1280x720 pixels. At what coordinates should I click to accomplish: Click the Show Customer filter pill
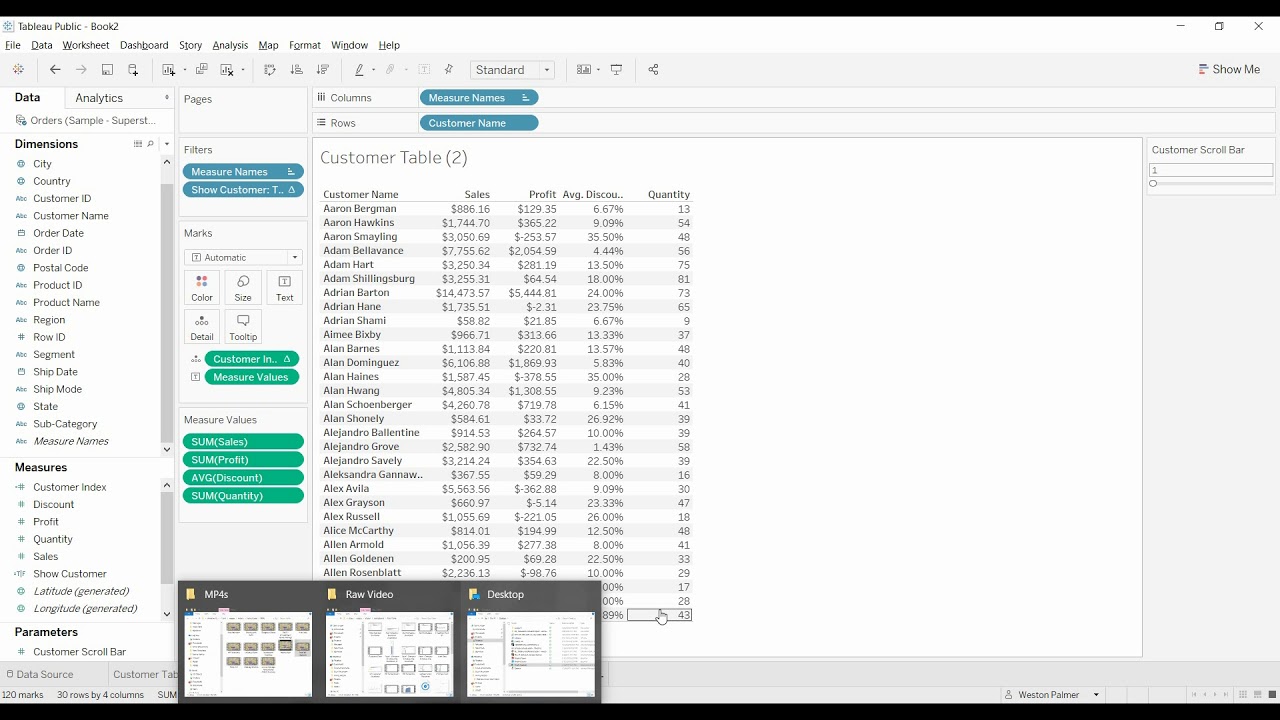pyautogui.click(x=243, y=190)
